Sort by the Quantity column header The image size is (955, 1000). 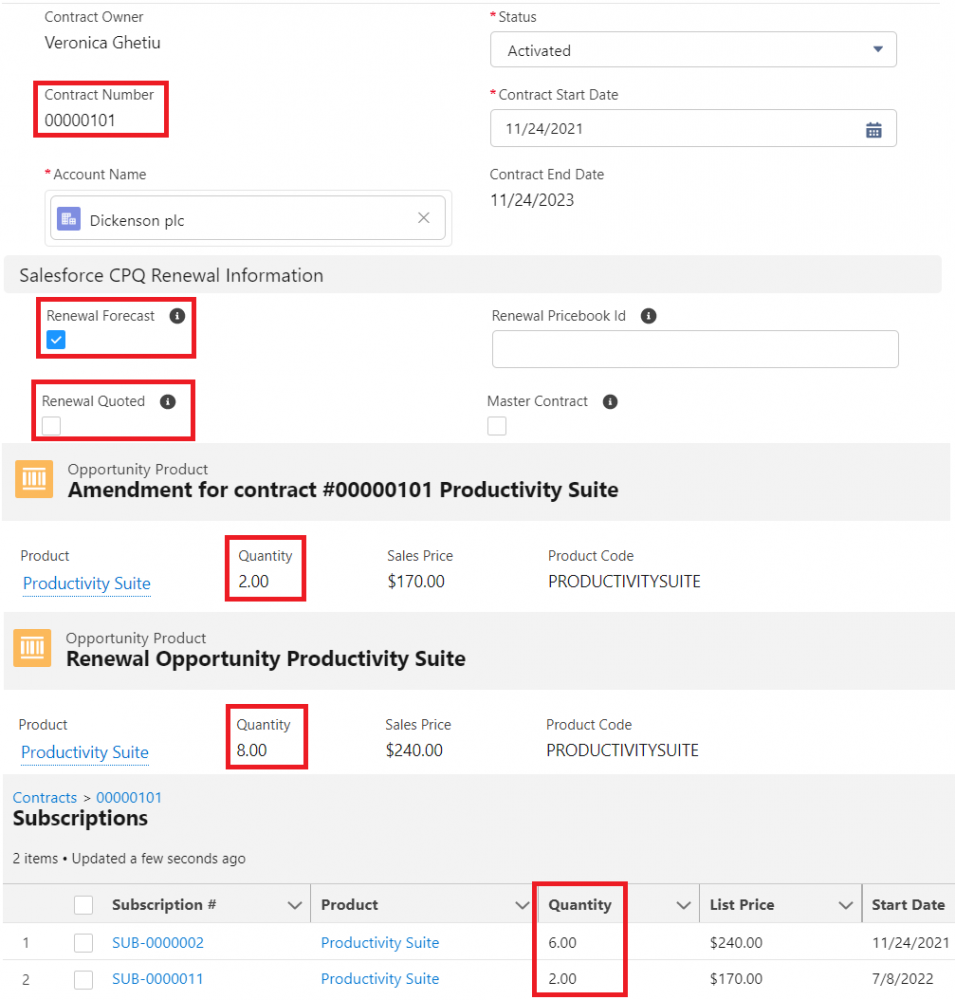tap(580, 905)
